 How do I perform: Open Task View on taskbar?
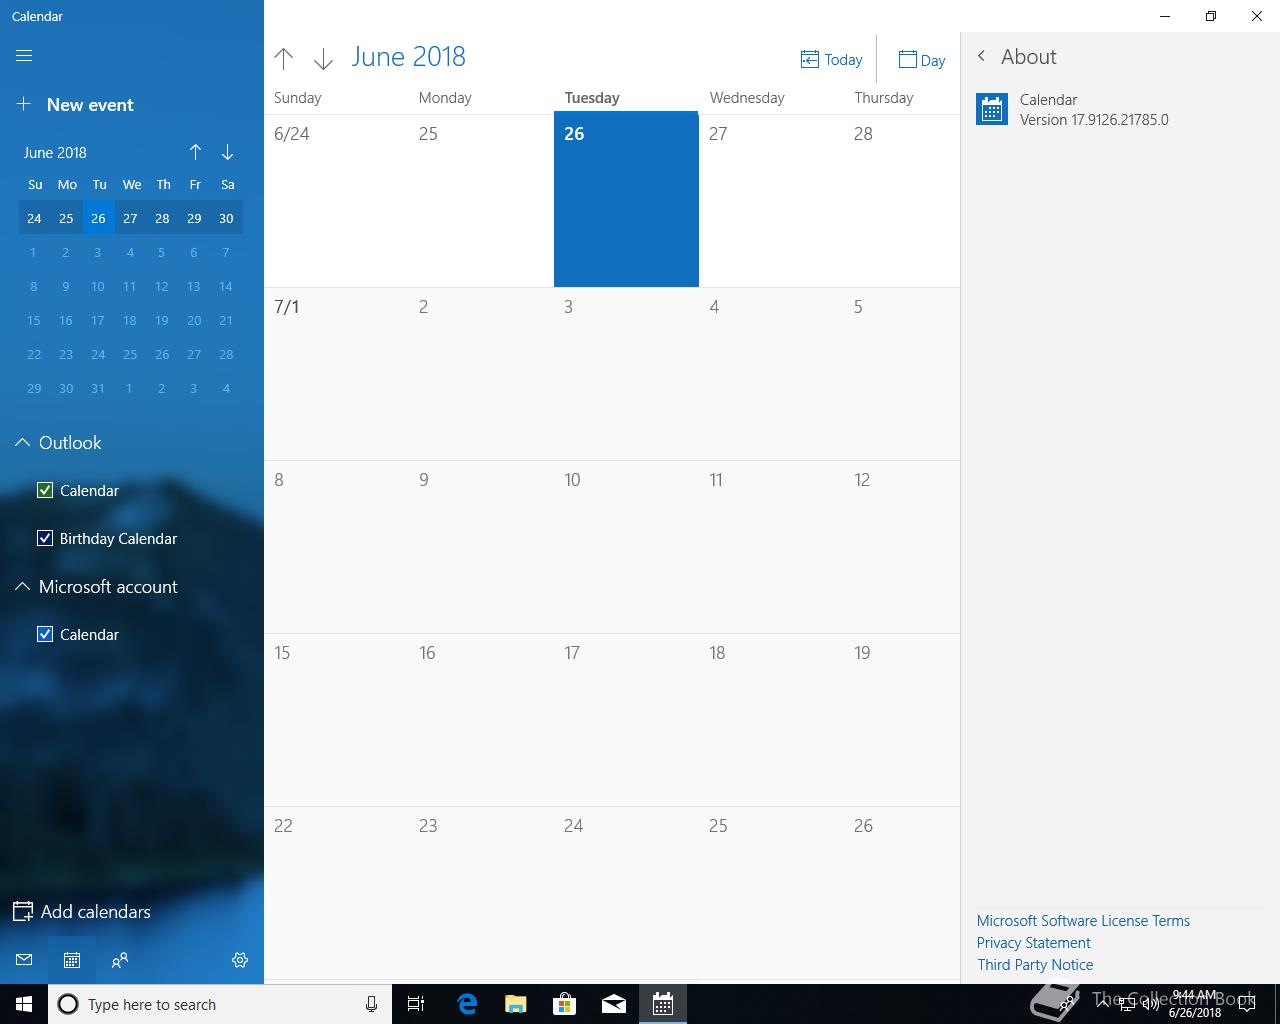[416, 1004]
